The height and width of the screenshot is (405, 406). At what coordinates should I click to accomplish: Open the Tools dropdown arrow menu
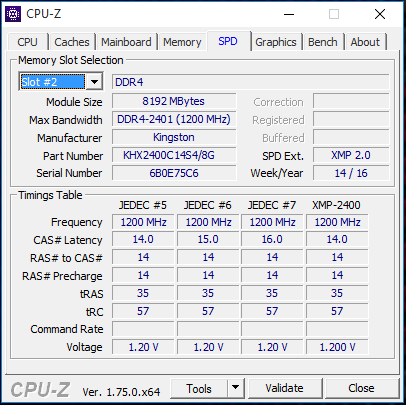click(x=235, y=388)
